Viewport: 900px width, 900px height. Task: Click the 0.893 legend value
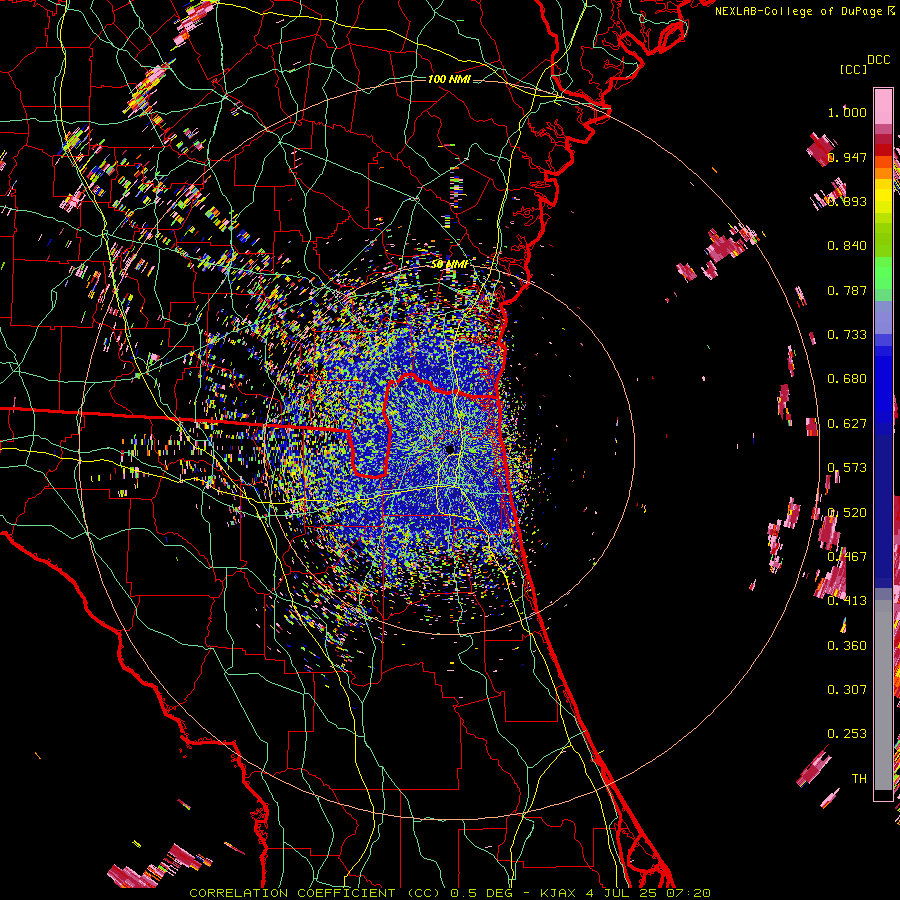pos(847,201)
